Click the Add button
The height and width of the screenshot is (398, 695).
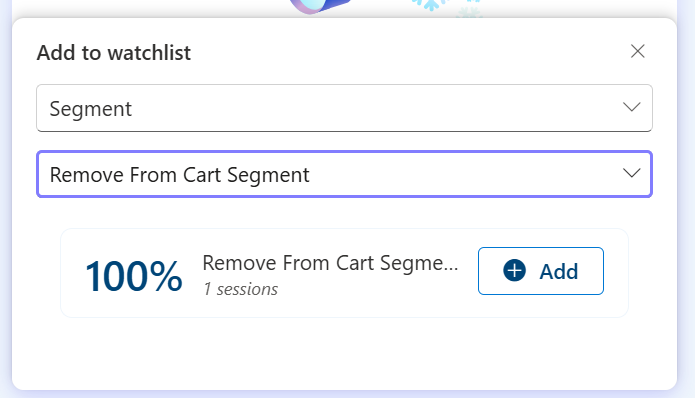tap(541, 271)
